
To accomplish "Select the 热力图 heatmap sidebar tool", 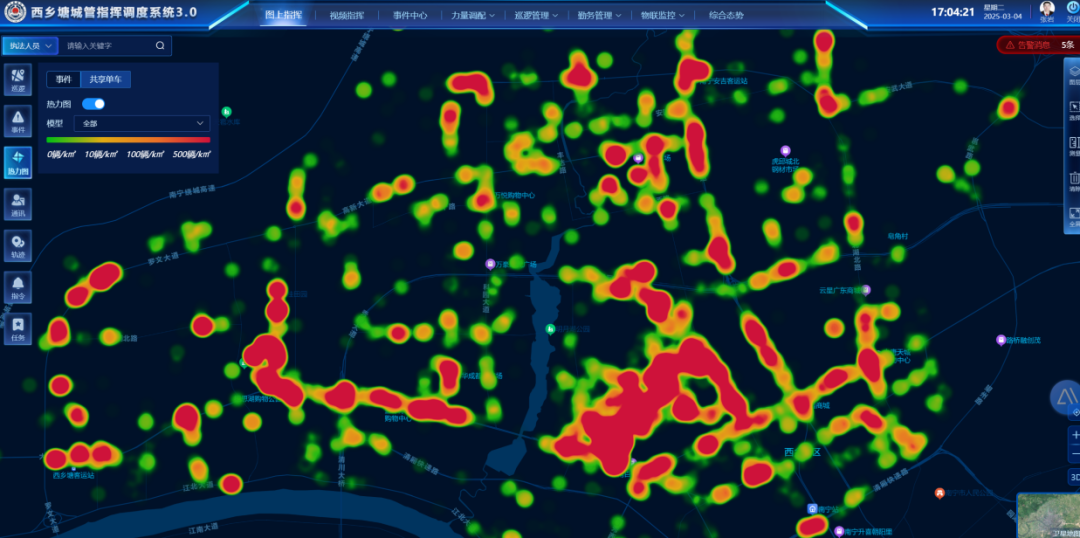I will (x=17, y=162).
